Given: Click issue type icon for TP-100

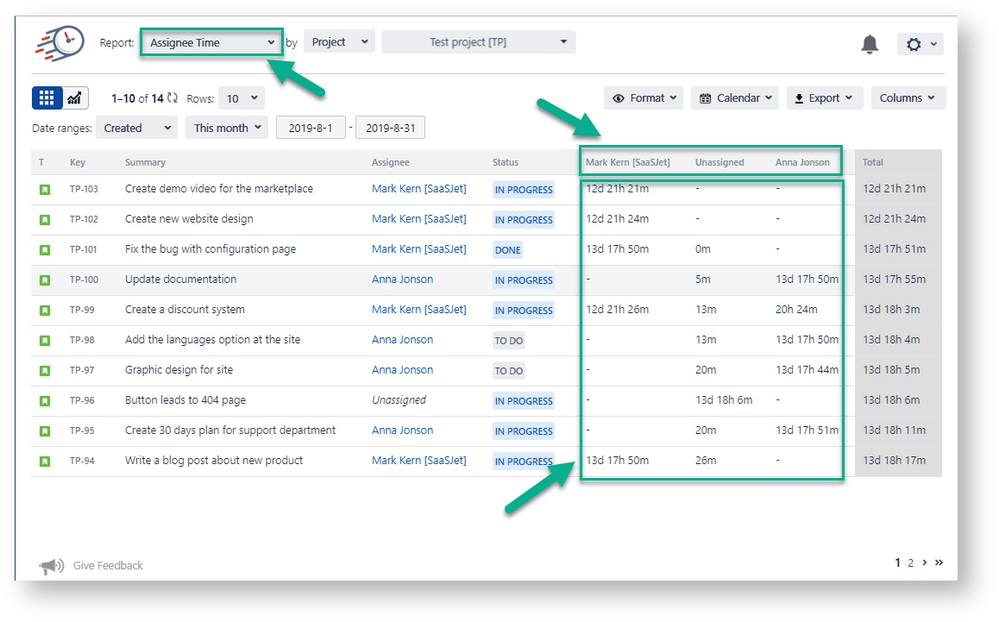Looking at the screenshot, I should coord(45,280).
